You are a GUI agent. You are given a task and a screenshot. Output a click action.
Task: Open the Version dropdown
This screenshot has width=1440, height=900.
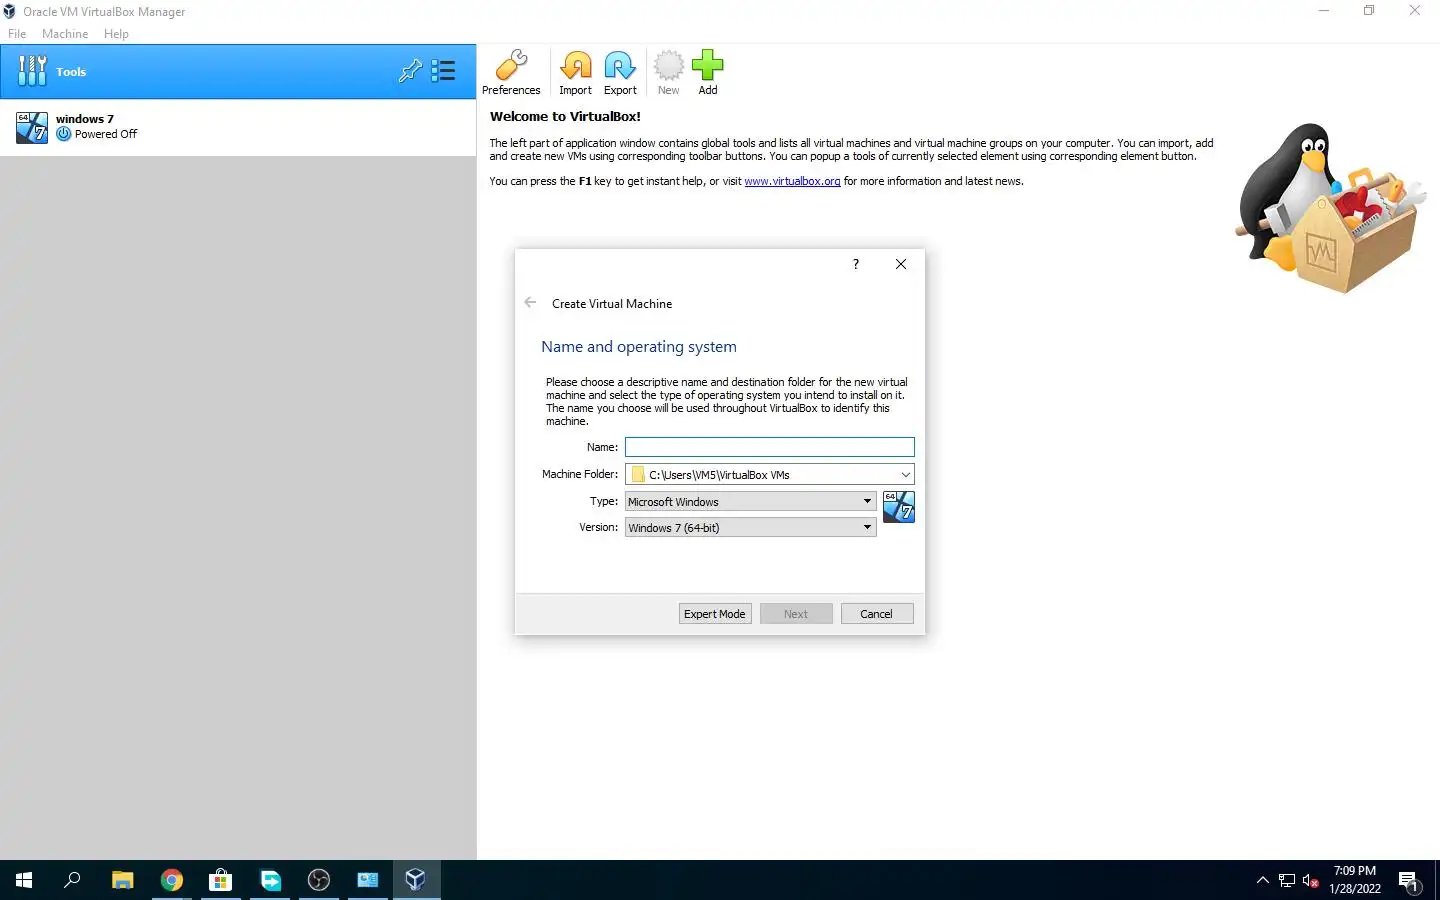751,527
